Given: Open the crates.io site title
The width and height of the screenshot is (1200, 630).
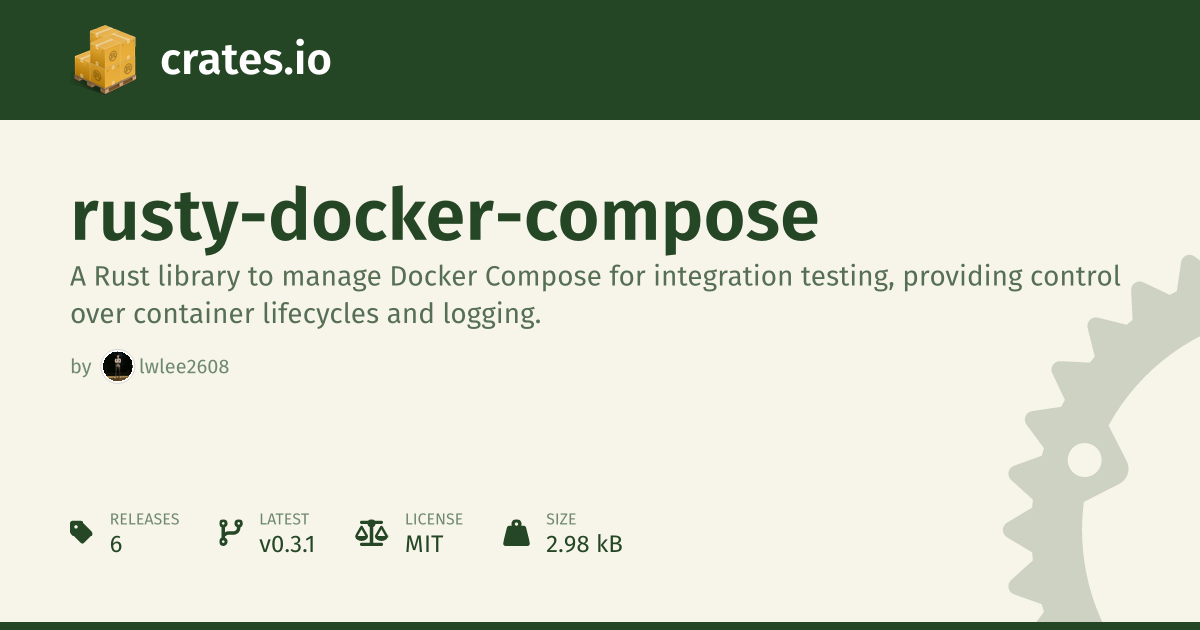Looking at the screenshot, I should pyautogui.click(x=245, y=60).
